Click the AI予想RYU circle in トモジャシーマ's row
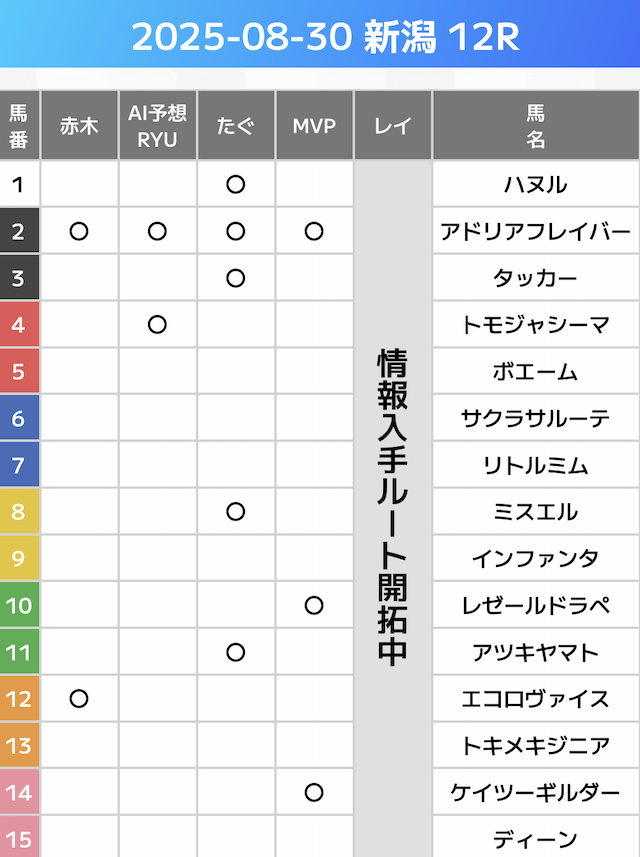Screen dimensions: 640x857 [157, 325]
